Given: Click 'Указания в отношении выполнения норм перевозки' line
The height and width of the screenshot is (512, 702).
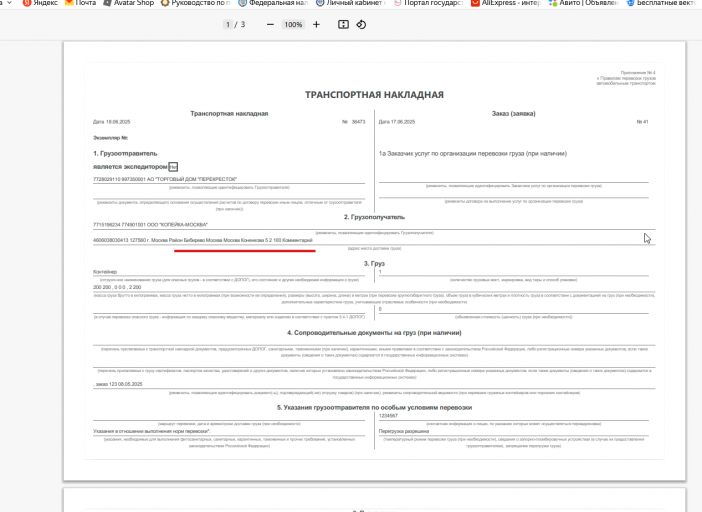Looking at the screenshot, I should click(152, 431).
